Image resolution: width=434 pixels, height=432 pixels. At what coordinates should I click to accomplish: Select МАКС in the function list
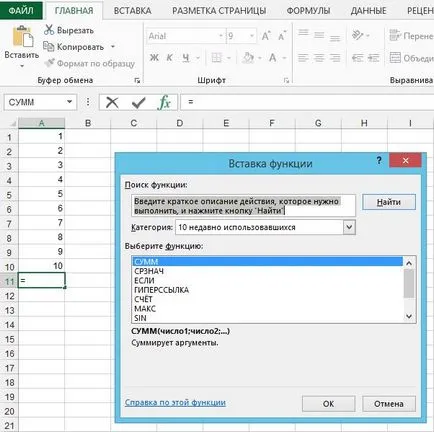[268, 308]
